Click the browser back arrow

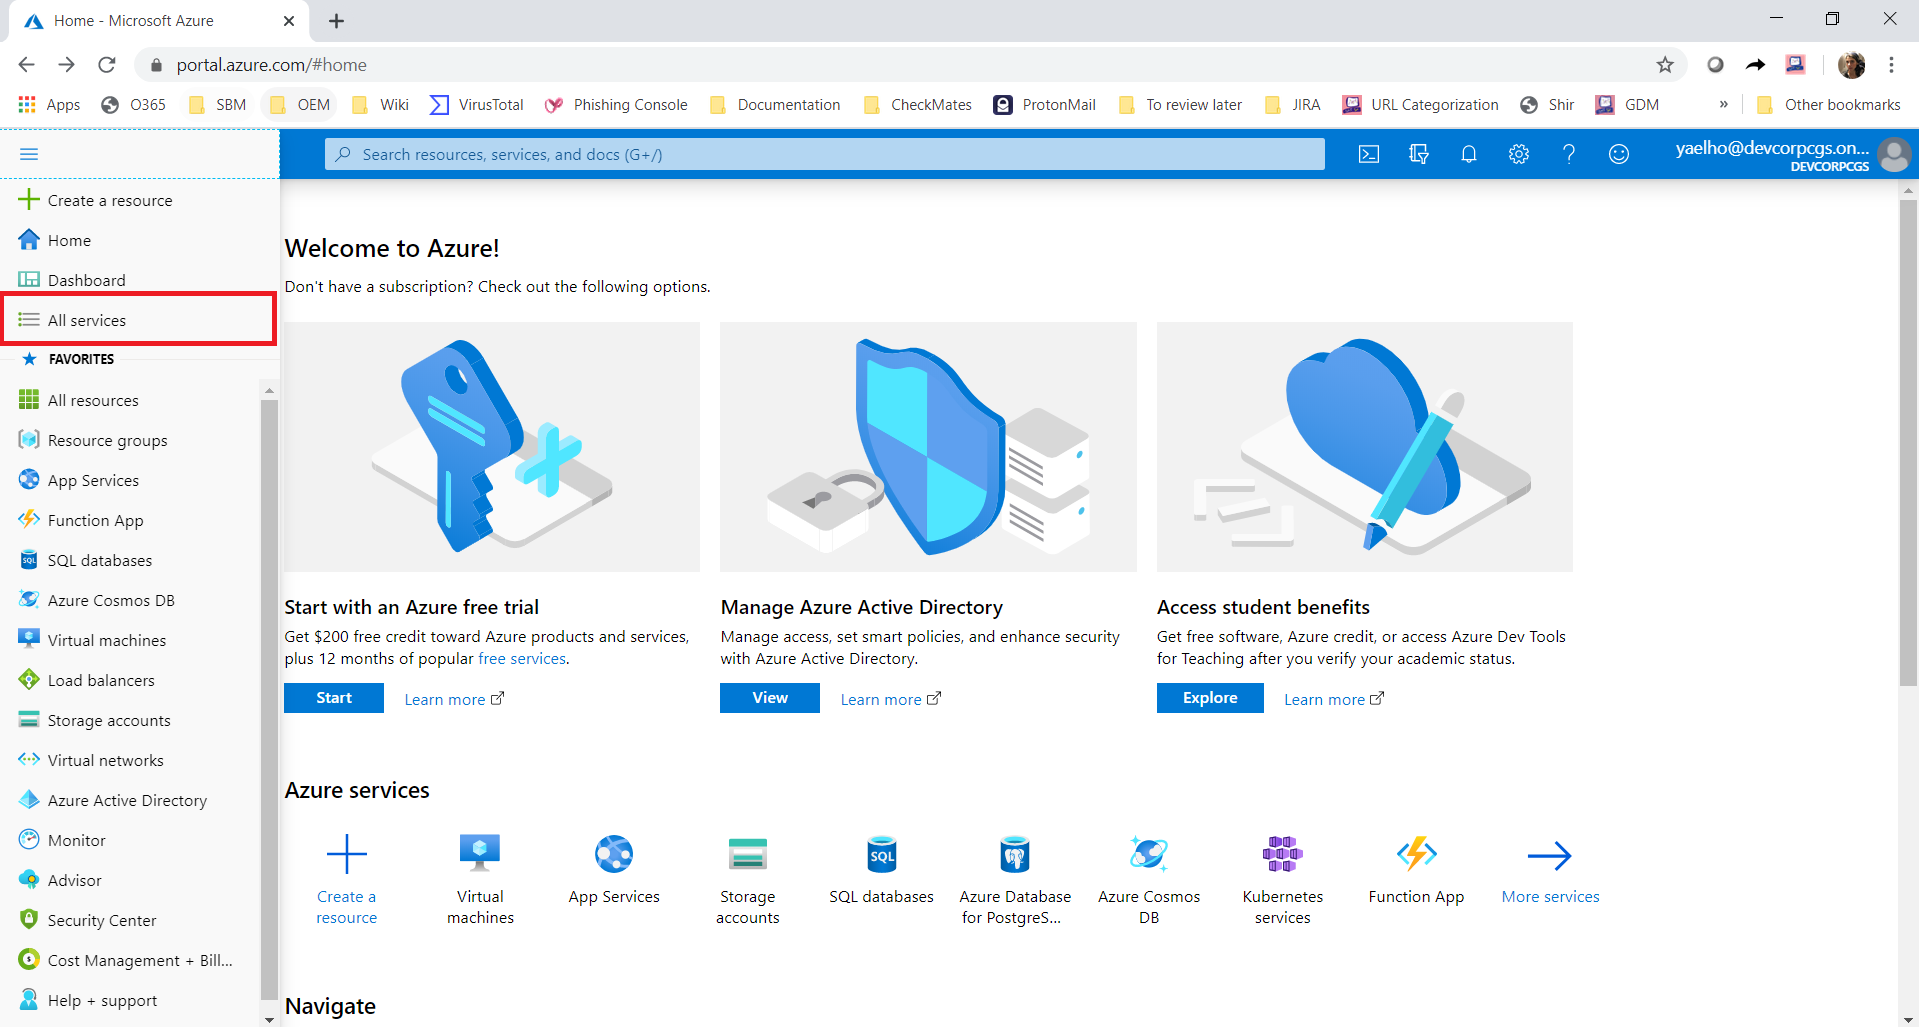pos(27,65)
